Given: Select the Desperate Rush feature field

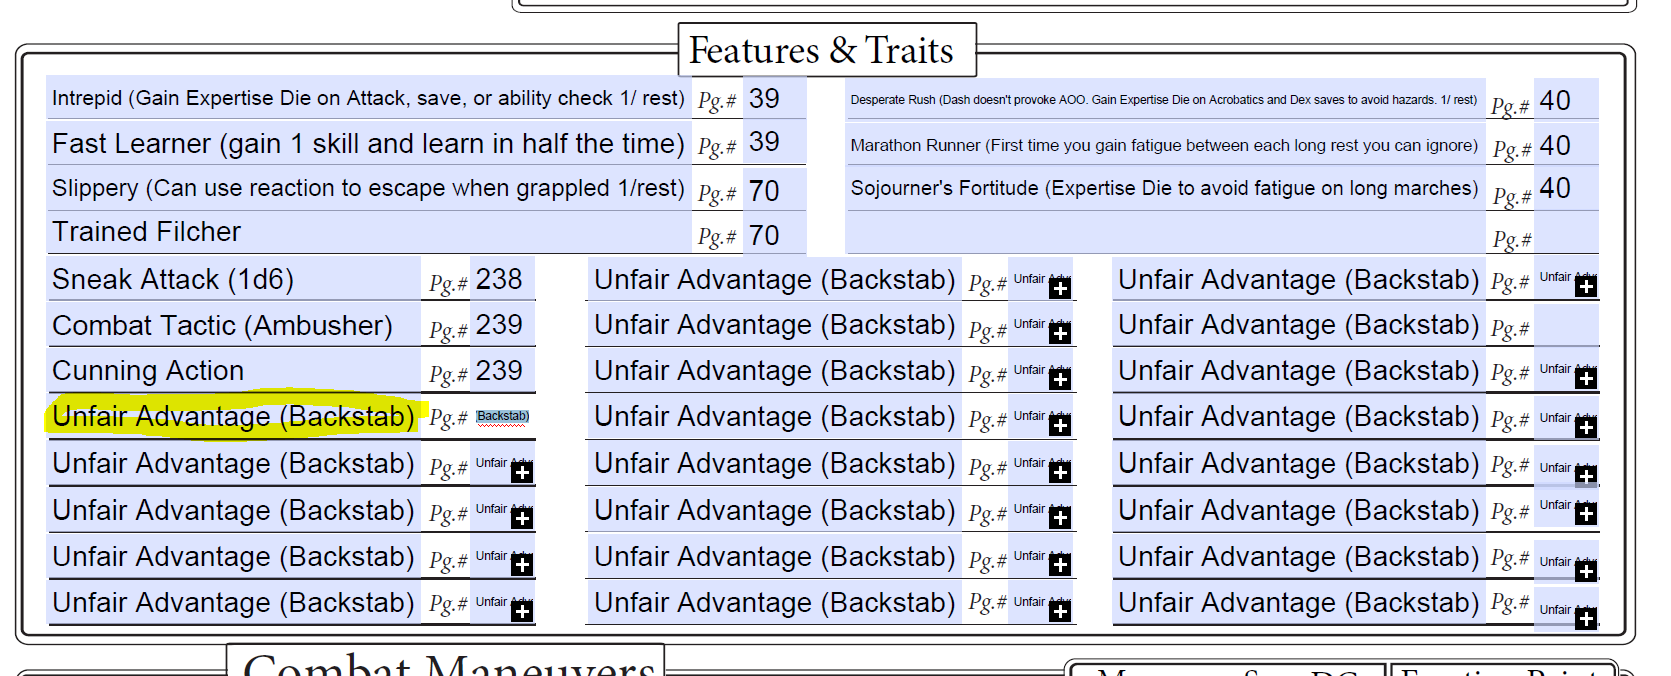Looking at the screenshot, I should (x=1164, y=100).
